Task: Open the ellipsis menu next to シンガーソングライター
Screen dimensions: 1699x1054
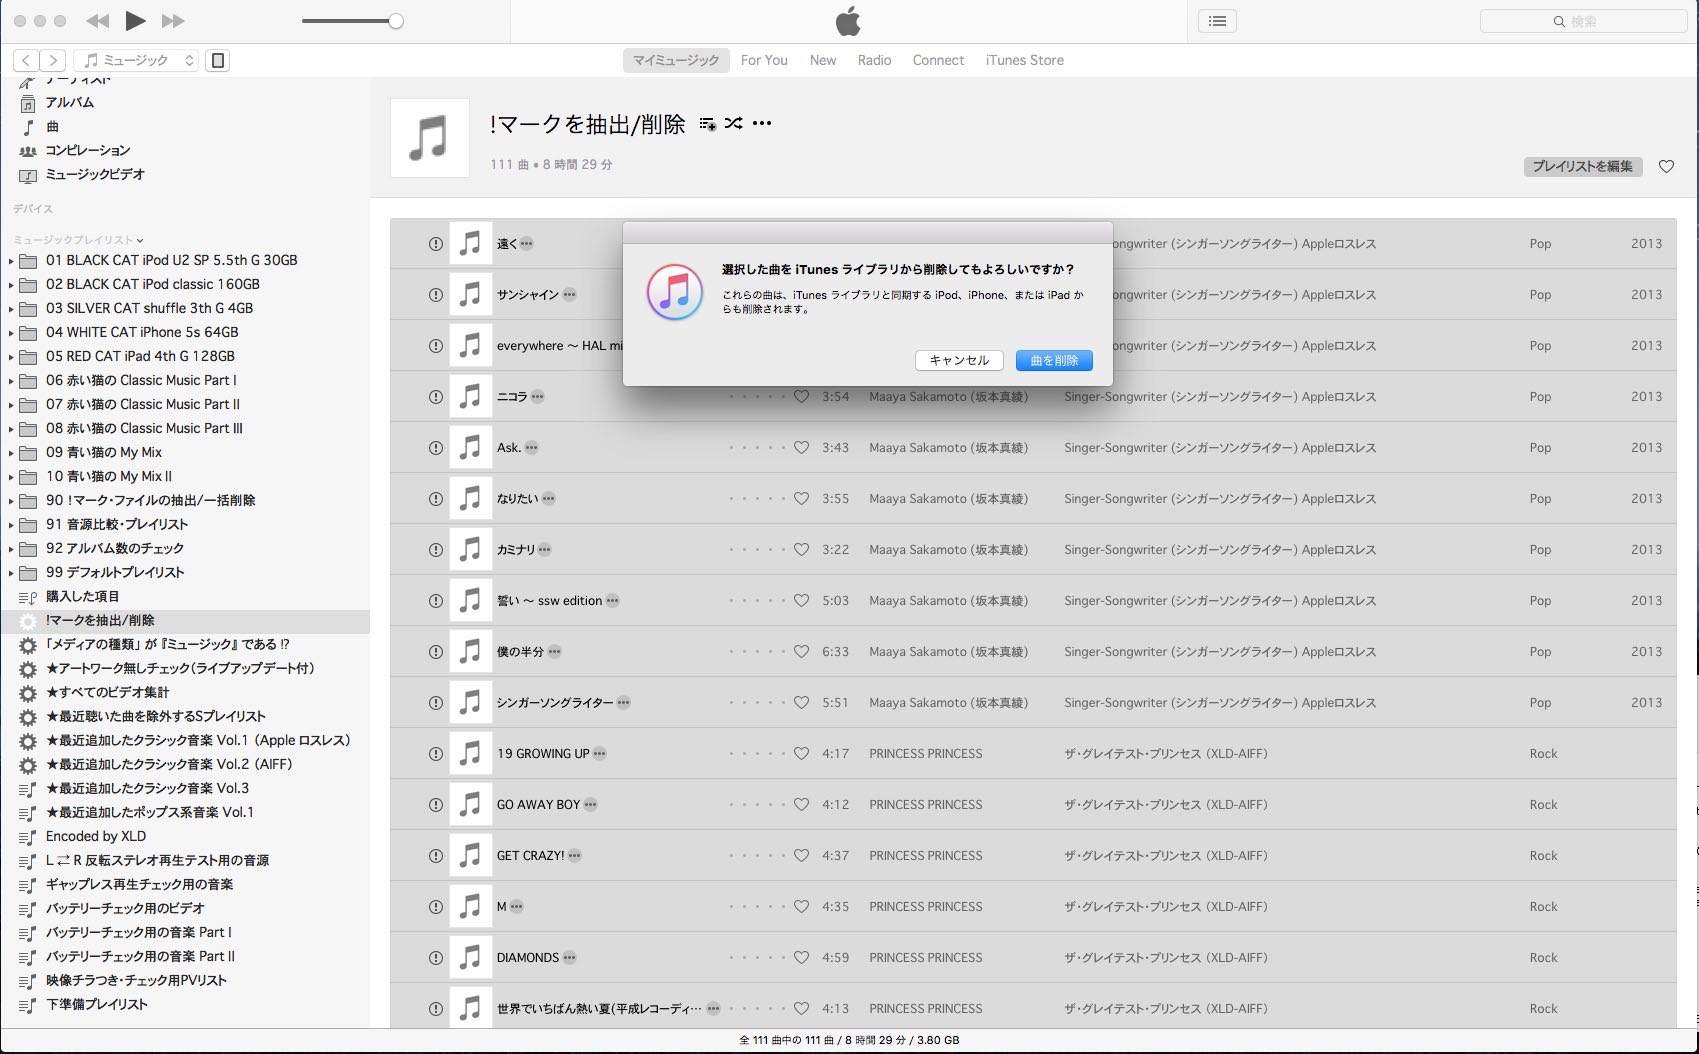Action: 623,703
